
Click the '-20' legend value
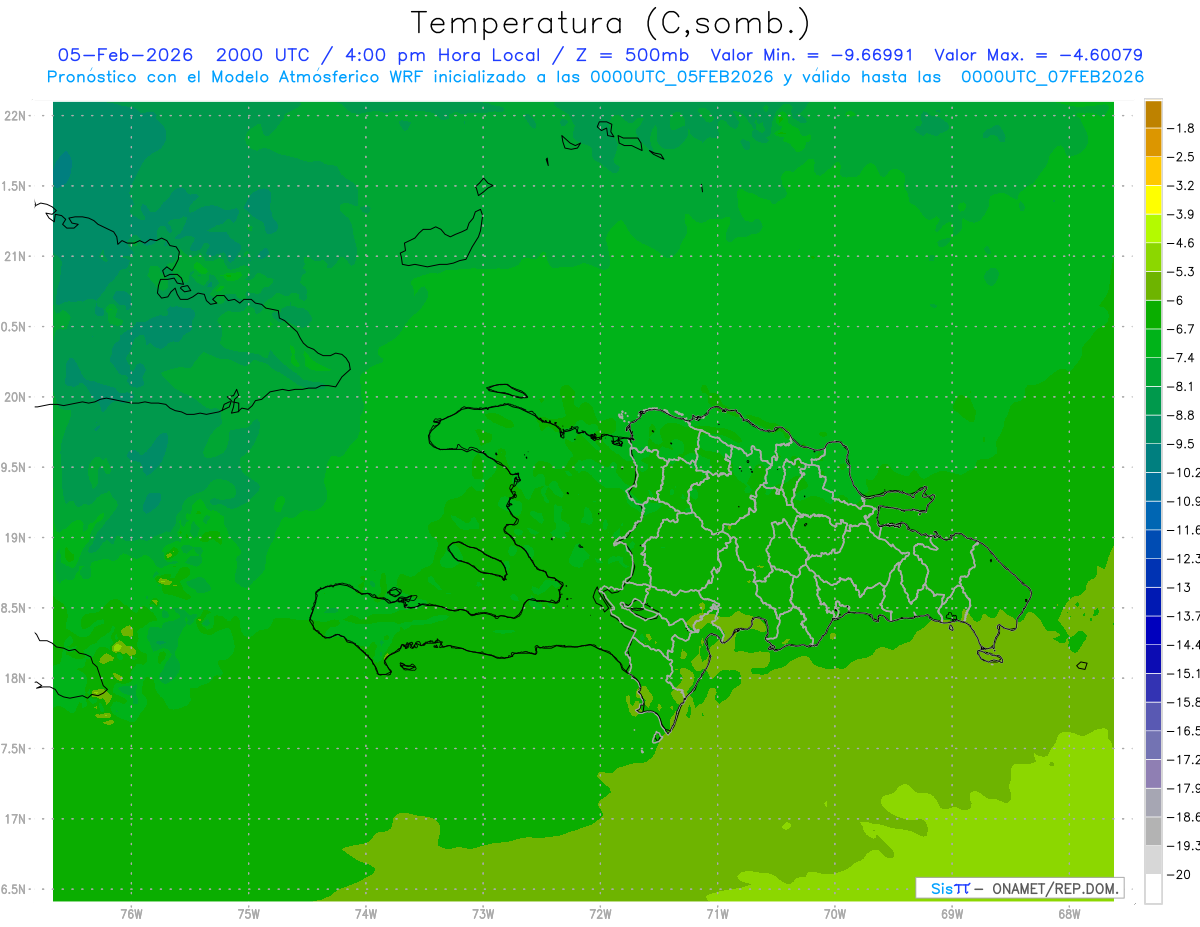(1179, 874)
